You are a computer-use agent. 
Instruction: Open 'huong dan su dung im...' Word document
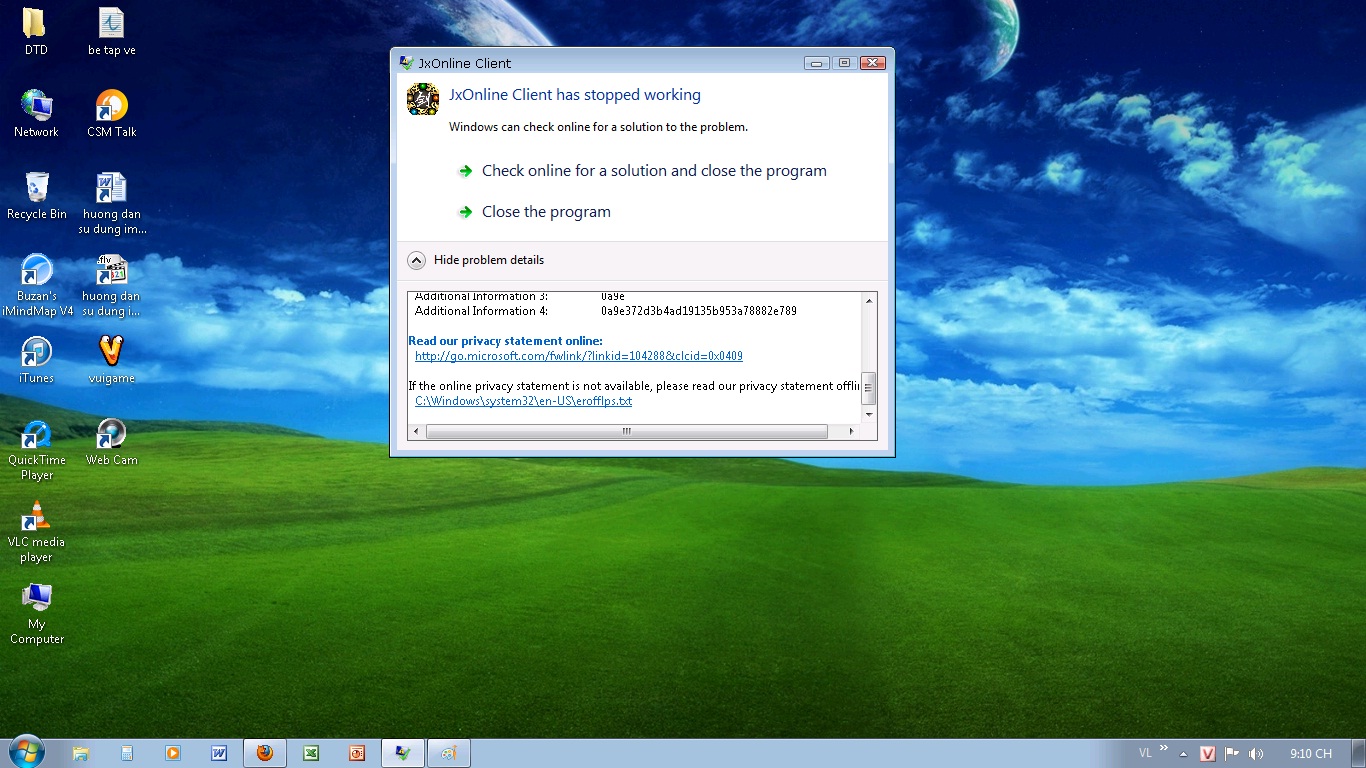pyautogui.click(x=111, y=203)
